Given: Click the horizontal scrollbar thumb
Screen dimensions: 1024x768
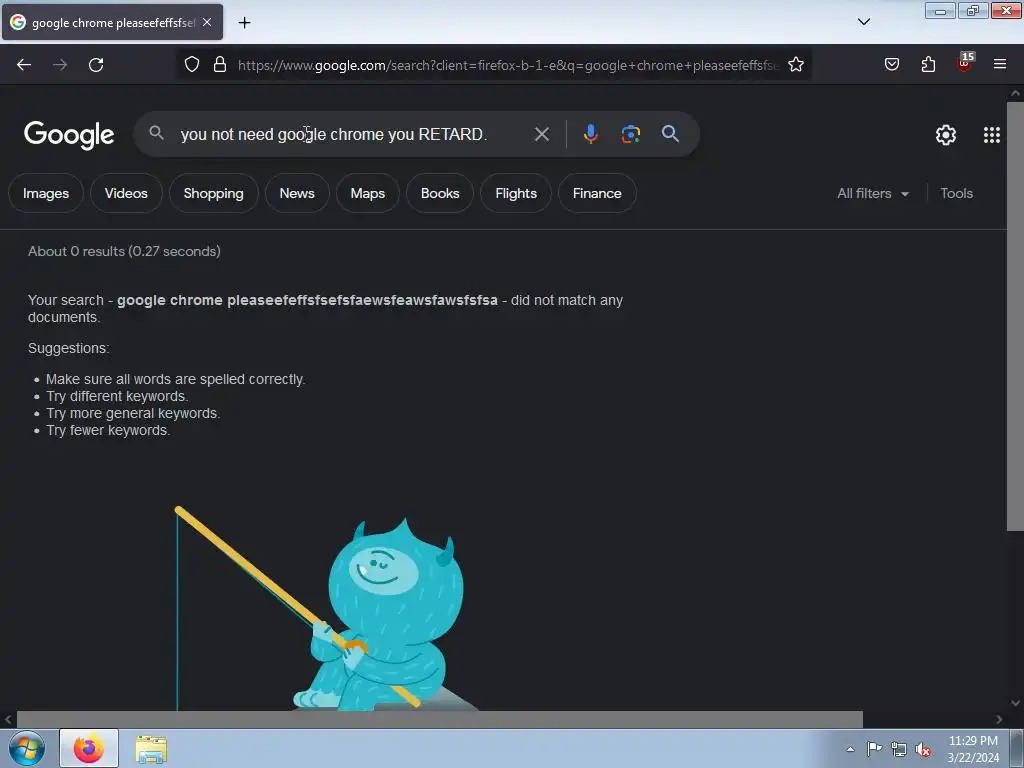Looking at the screenshot, I should click(440, 719).
